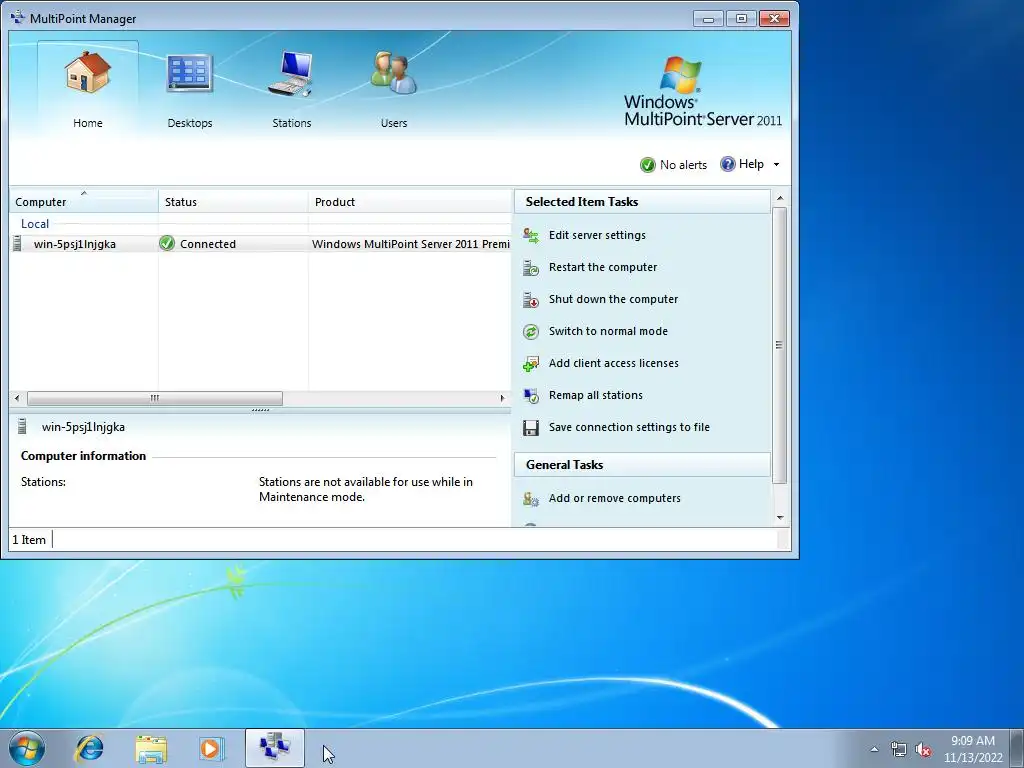Click the Connected status text
Viewport: 1024px width, 768px height.
208,244
